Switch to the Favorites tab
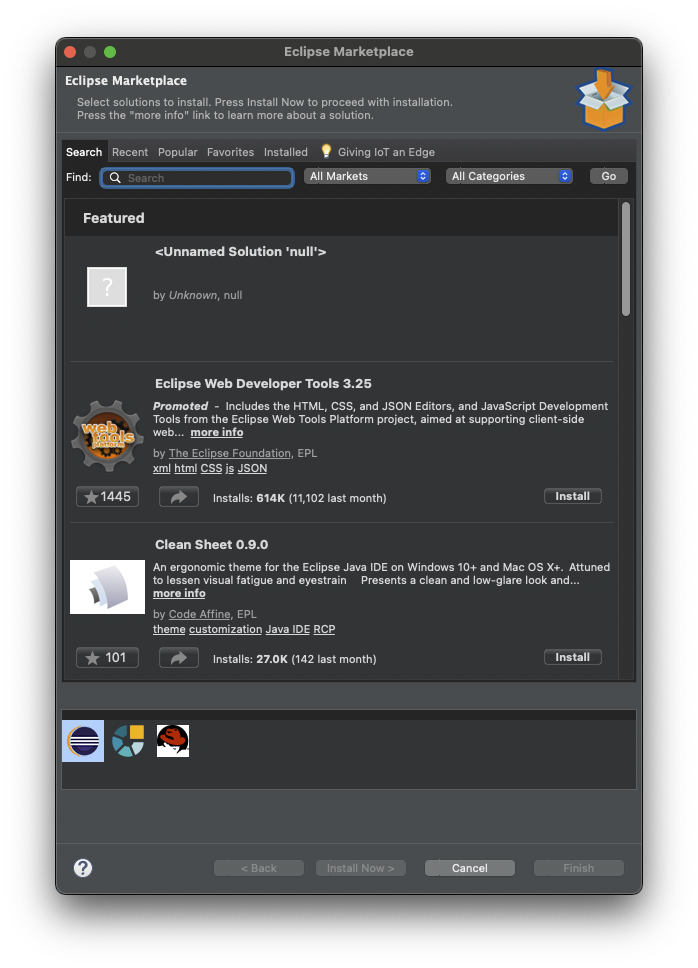The image size is (698, 968). (x=230, y=152)
